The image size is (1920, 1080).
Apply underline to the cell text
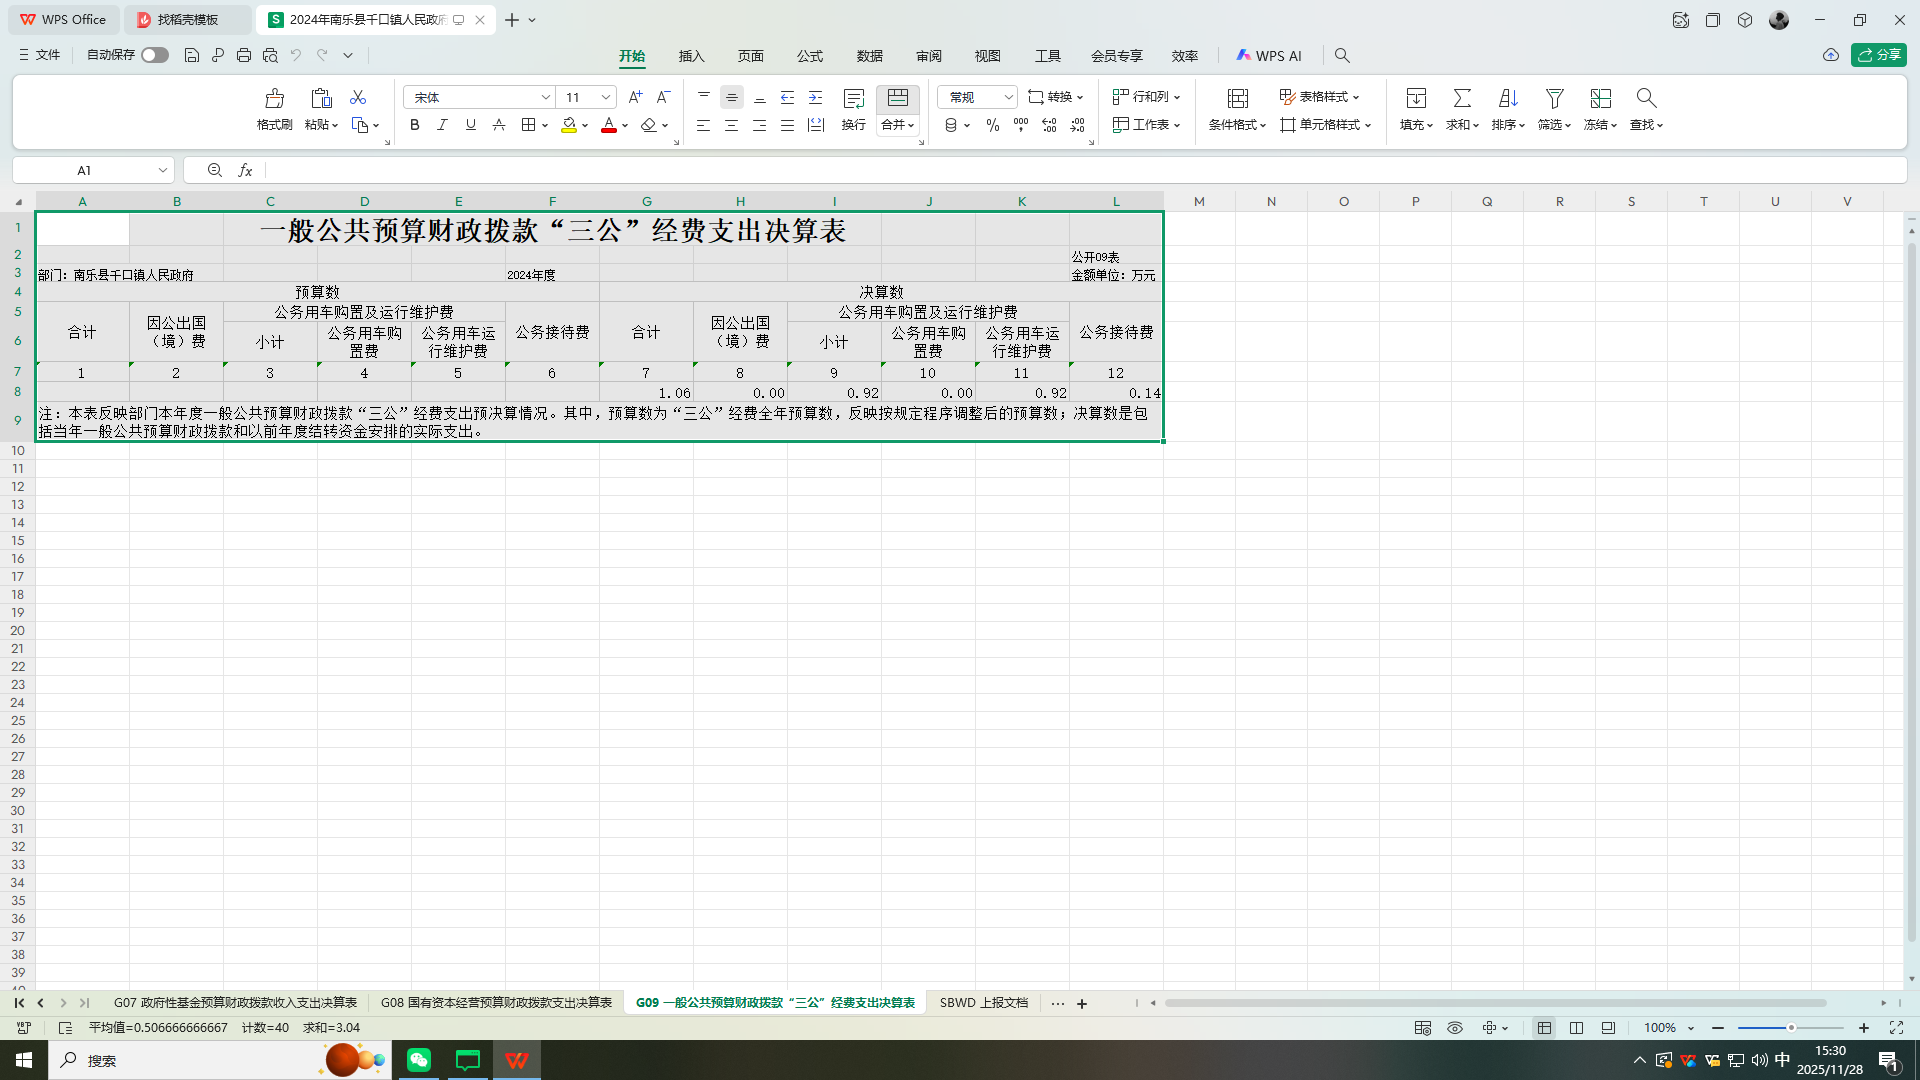(470, 125)
